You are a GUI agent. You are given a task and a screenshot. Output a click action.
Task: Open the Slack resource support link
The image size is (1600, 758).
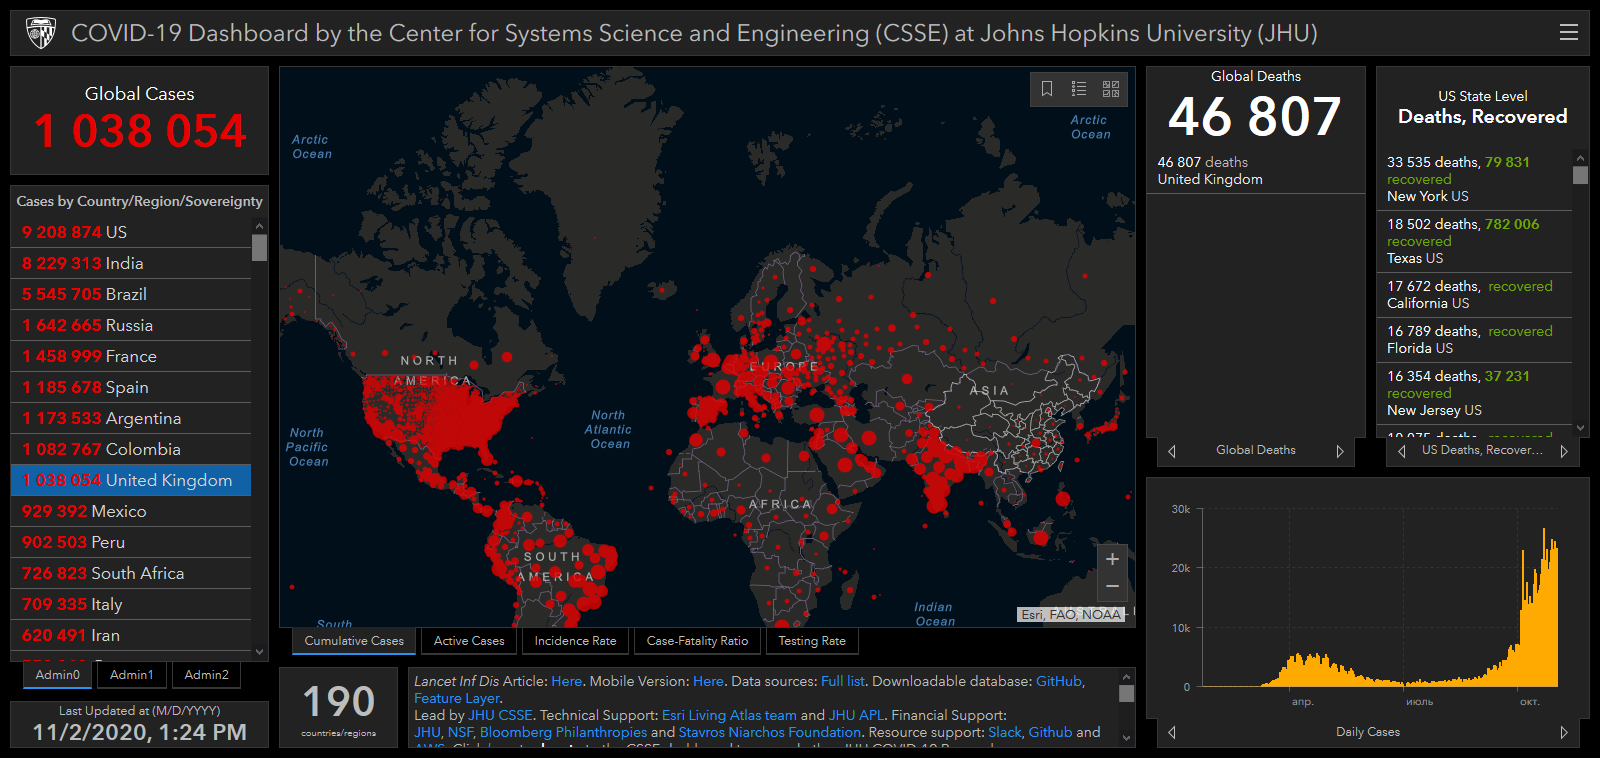click(1005, 732)
